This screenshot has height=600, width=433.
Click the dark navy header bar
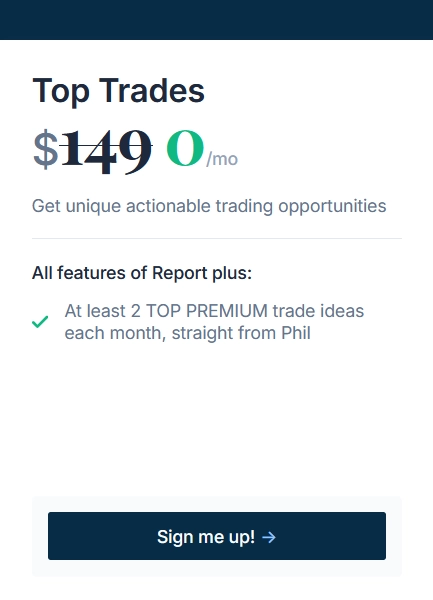click(x=216, y=20)
